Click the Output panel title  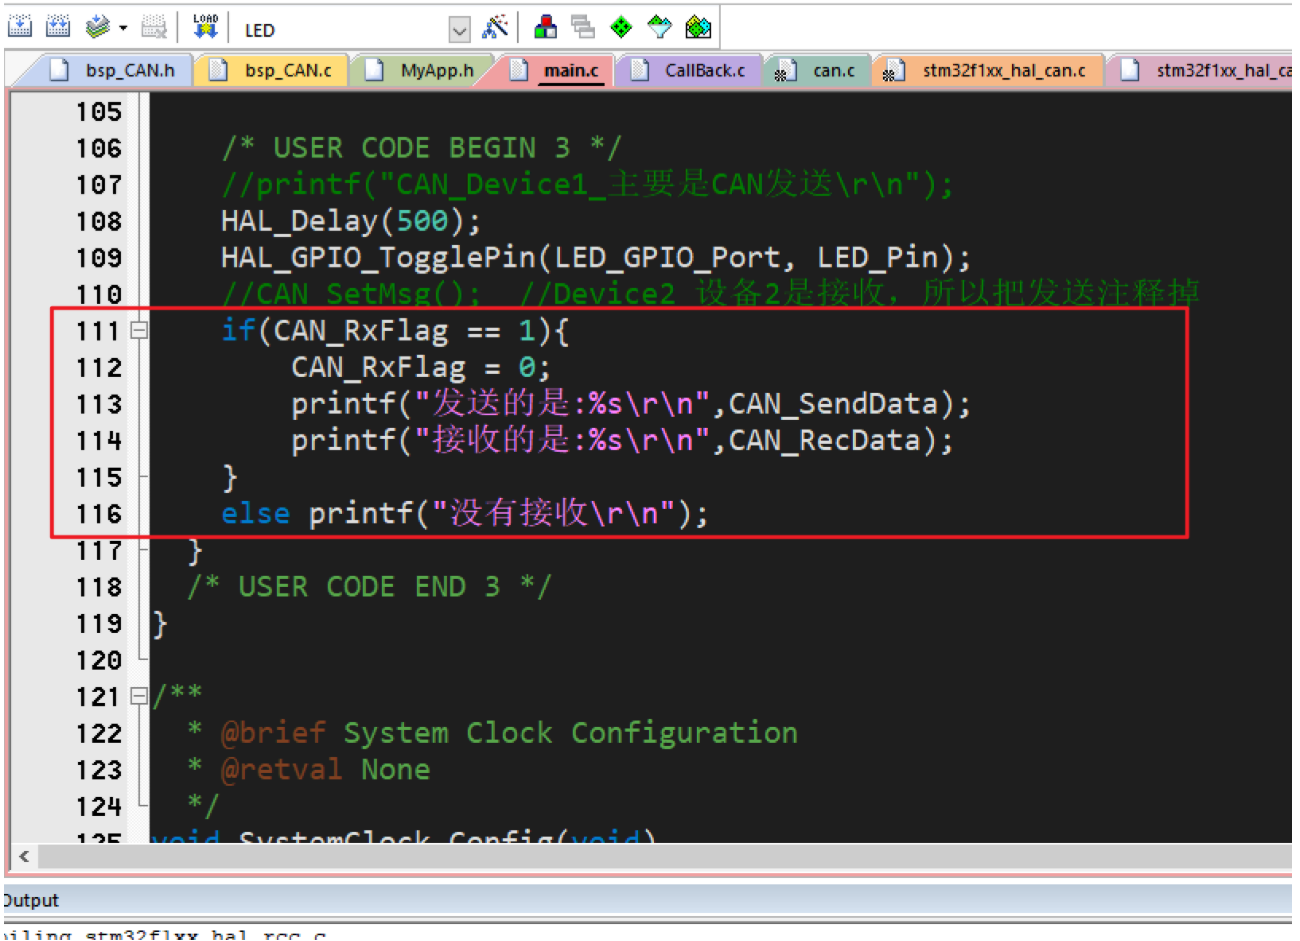tap(30, 900)
